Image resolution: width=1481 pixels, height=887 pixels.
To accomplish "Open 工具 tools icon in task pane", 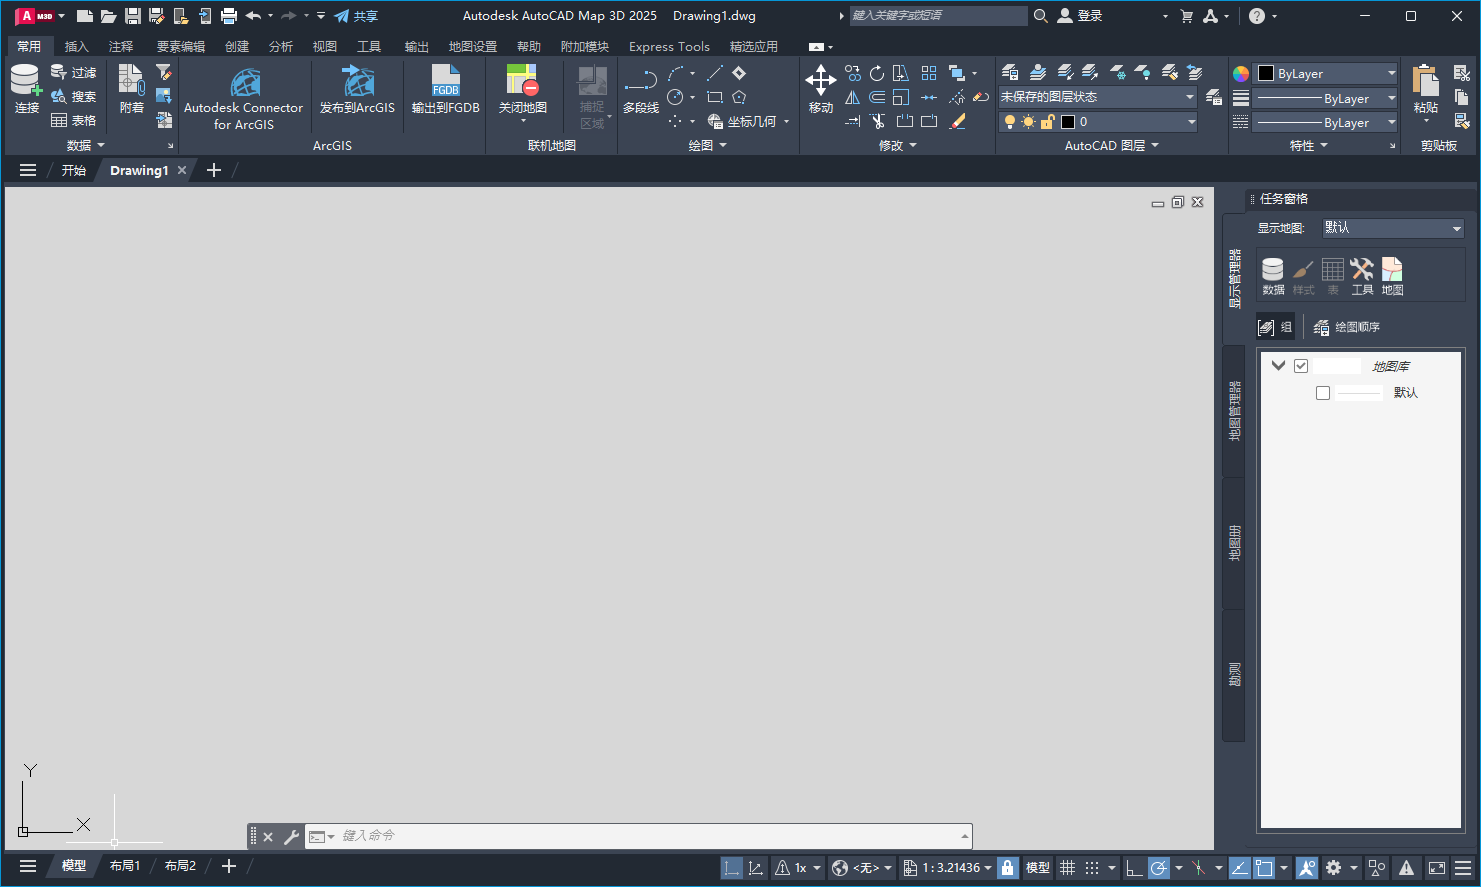I will (1362, 276).
